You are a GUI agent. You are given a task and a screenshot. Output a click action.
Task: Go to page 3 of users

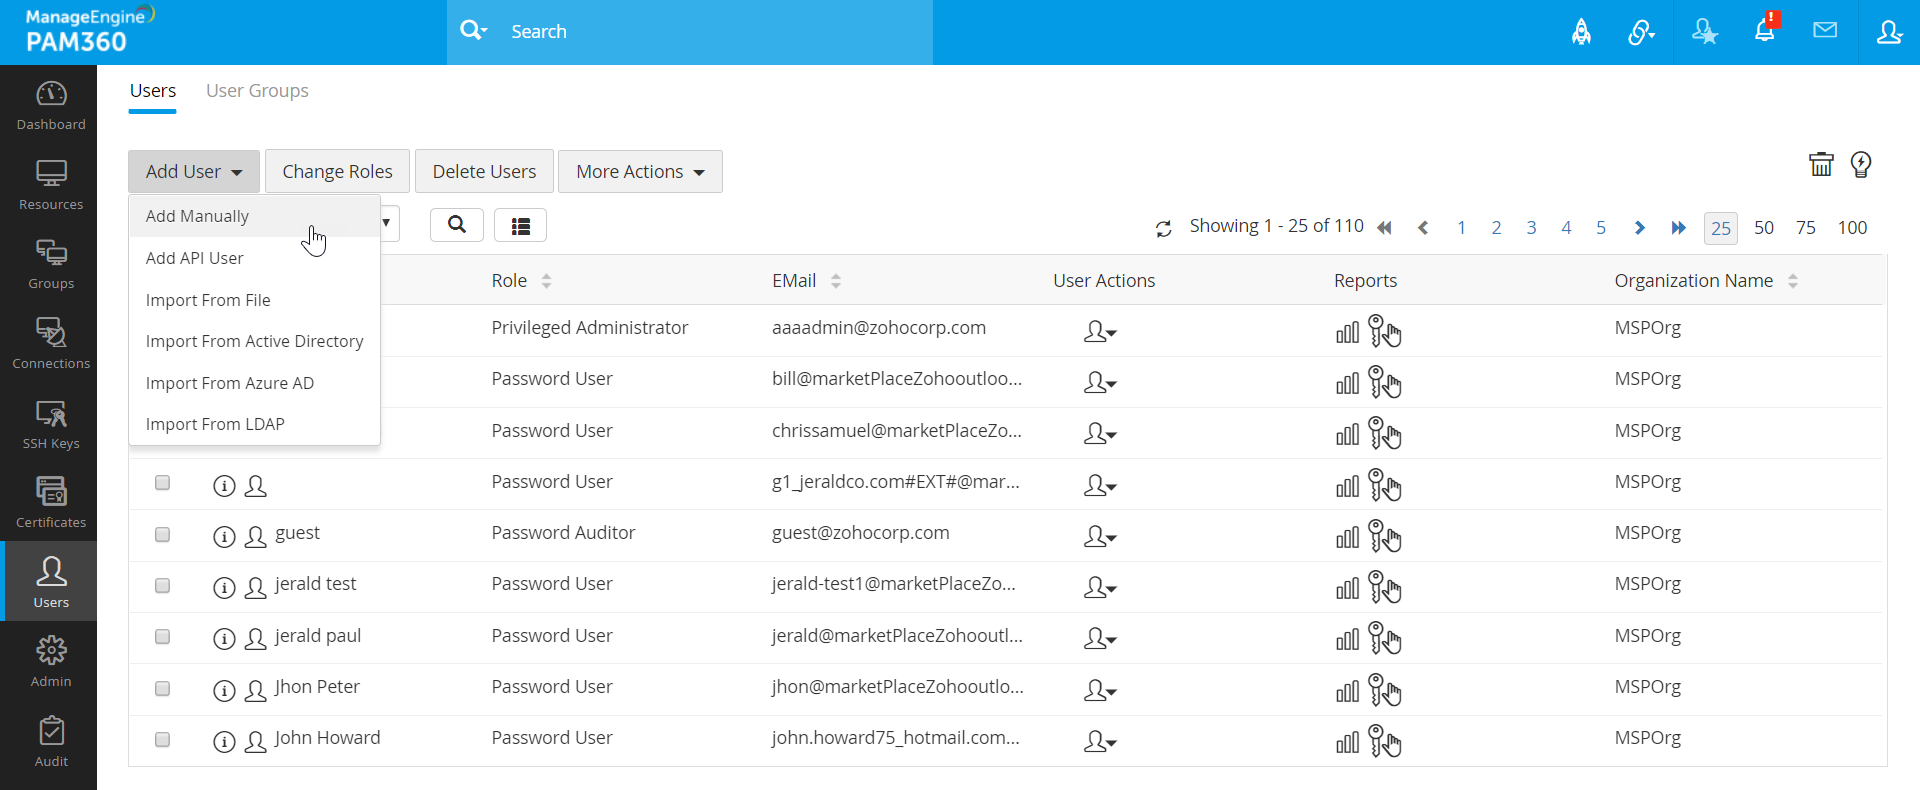pos(1531,228)
